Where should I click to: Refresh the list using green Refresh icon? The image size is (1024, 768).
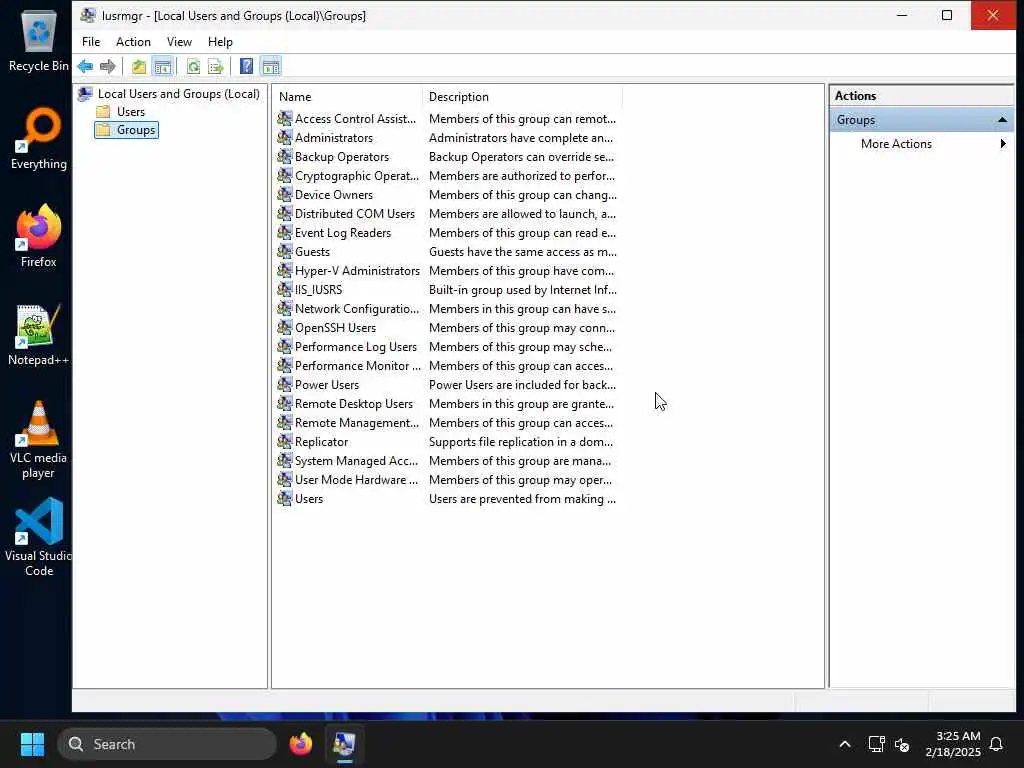pyautogui.click(x=193, y=66)
